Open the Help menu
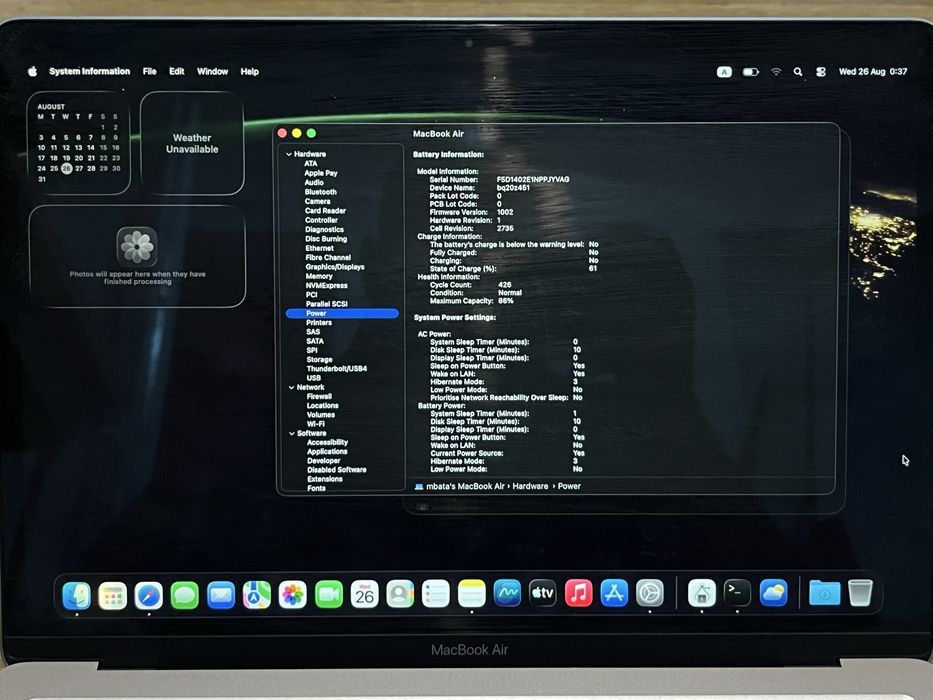The width and height of the screenshot is (933, 700). (x=249, y=71)
